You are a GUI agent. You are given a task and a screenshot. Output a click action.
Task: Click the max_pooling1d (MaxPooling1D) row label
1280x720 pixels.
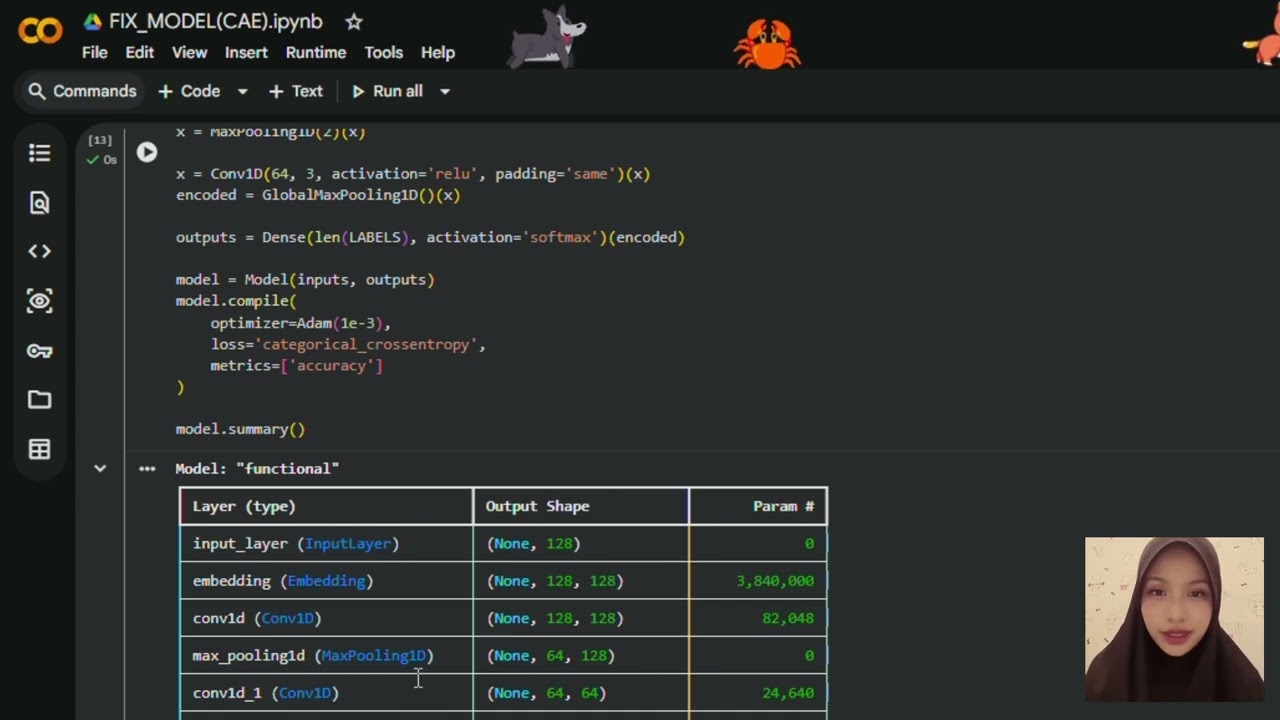(x=313, y=655)
